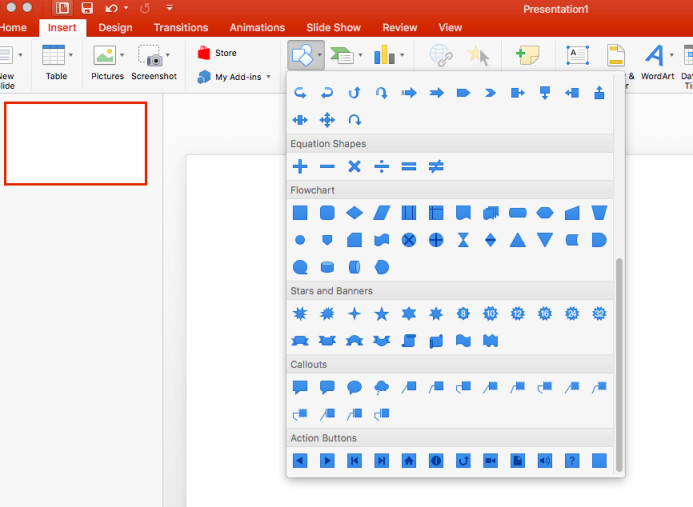Insert the Sound action button
Viewport: 693px width, 507px height.
pyautogui.click(x=545, y=461)
